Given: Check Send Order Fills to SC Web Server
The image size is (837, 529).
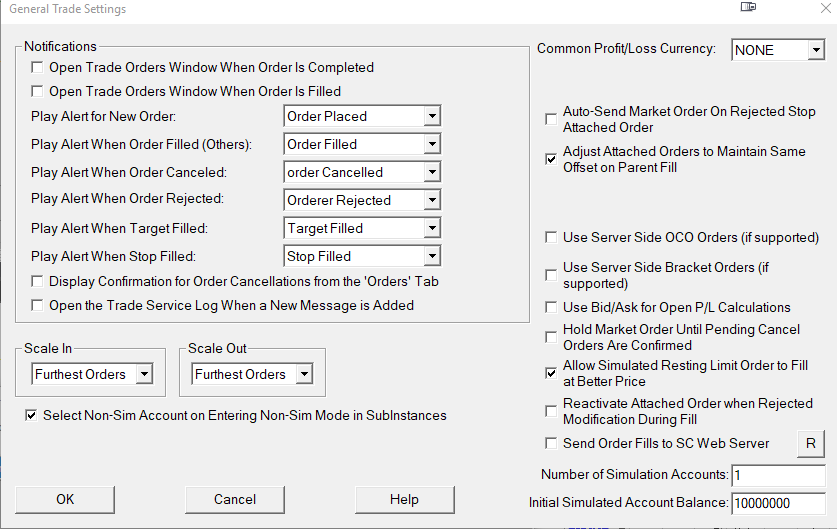Looking at the screenshot, I should 551,443.
